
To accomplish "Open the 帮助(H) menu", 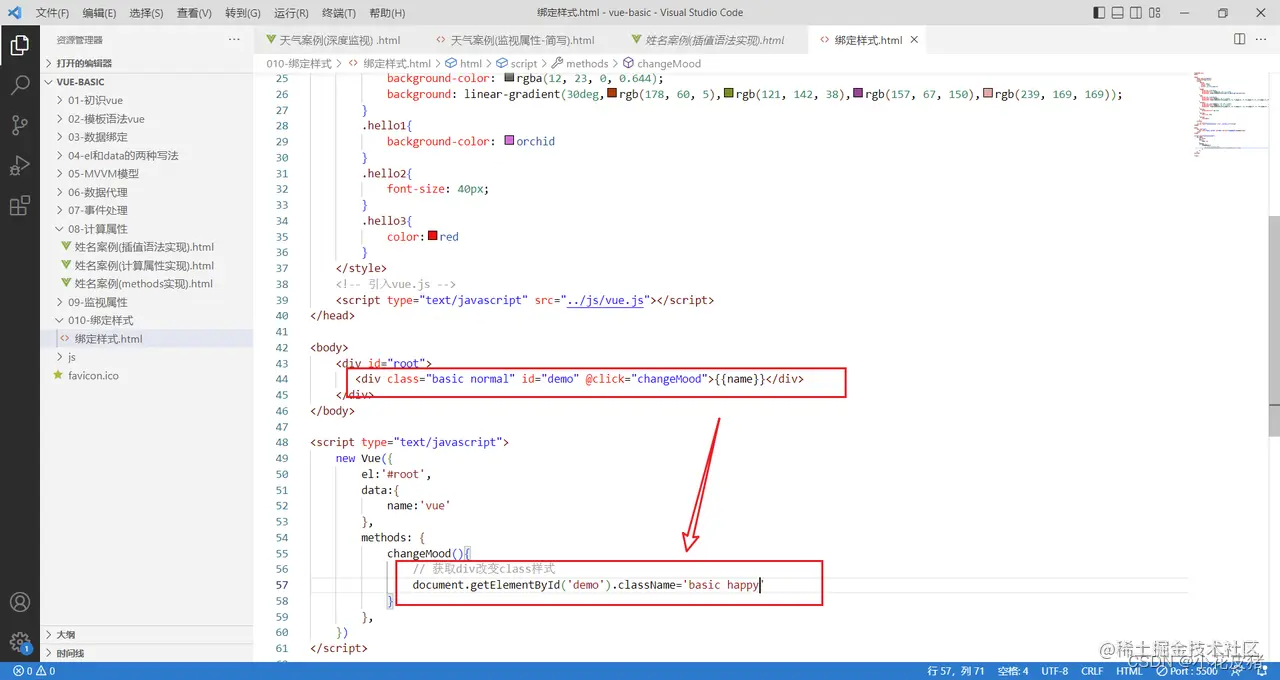I will click(x=387, y=13).
